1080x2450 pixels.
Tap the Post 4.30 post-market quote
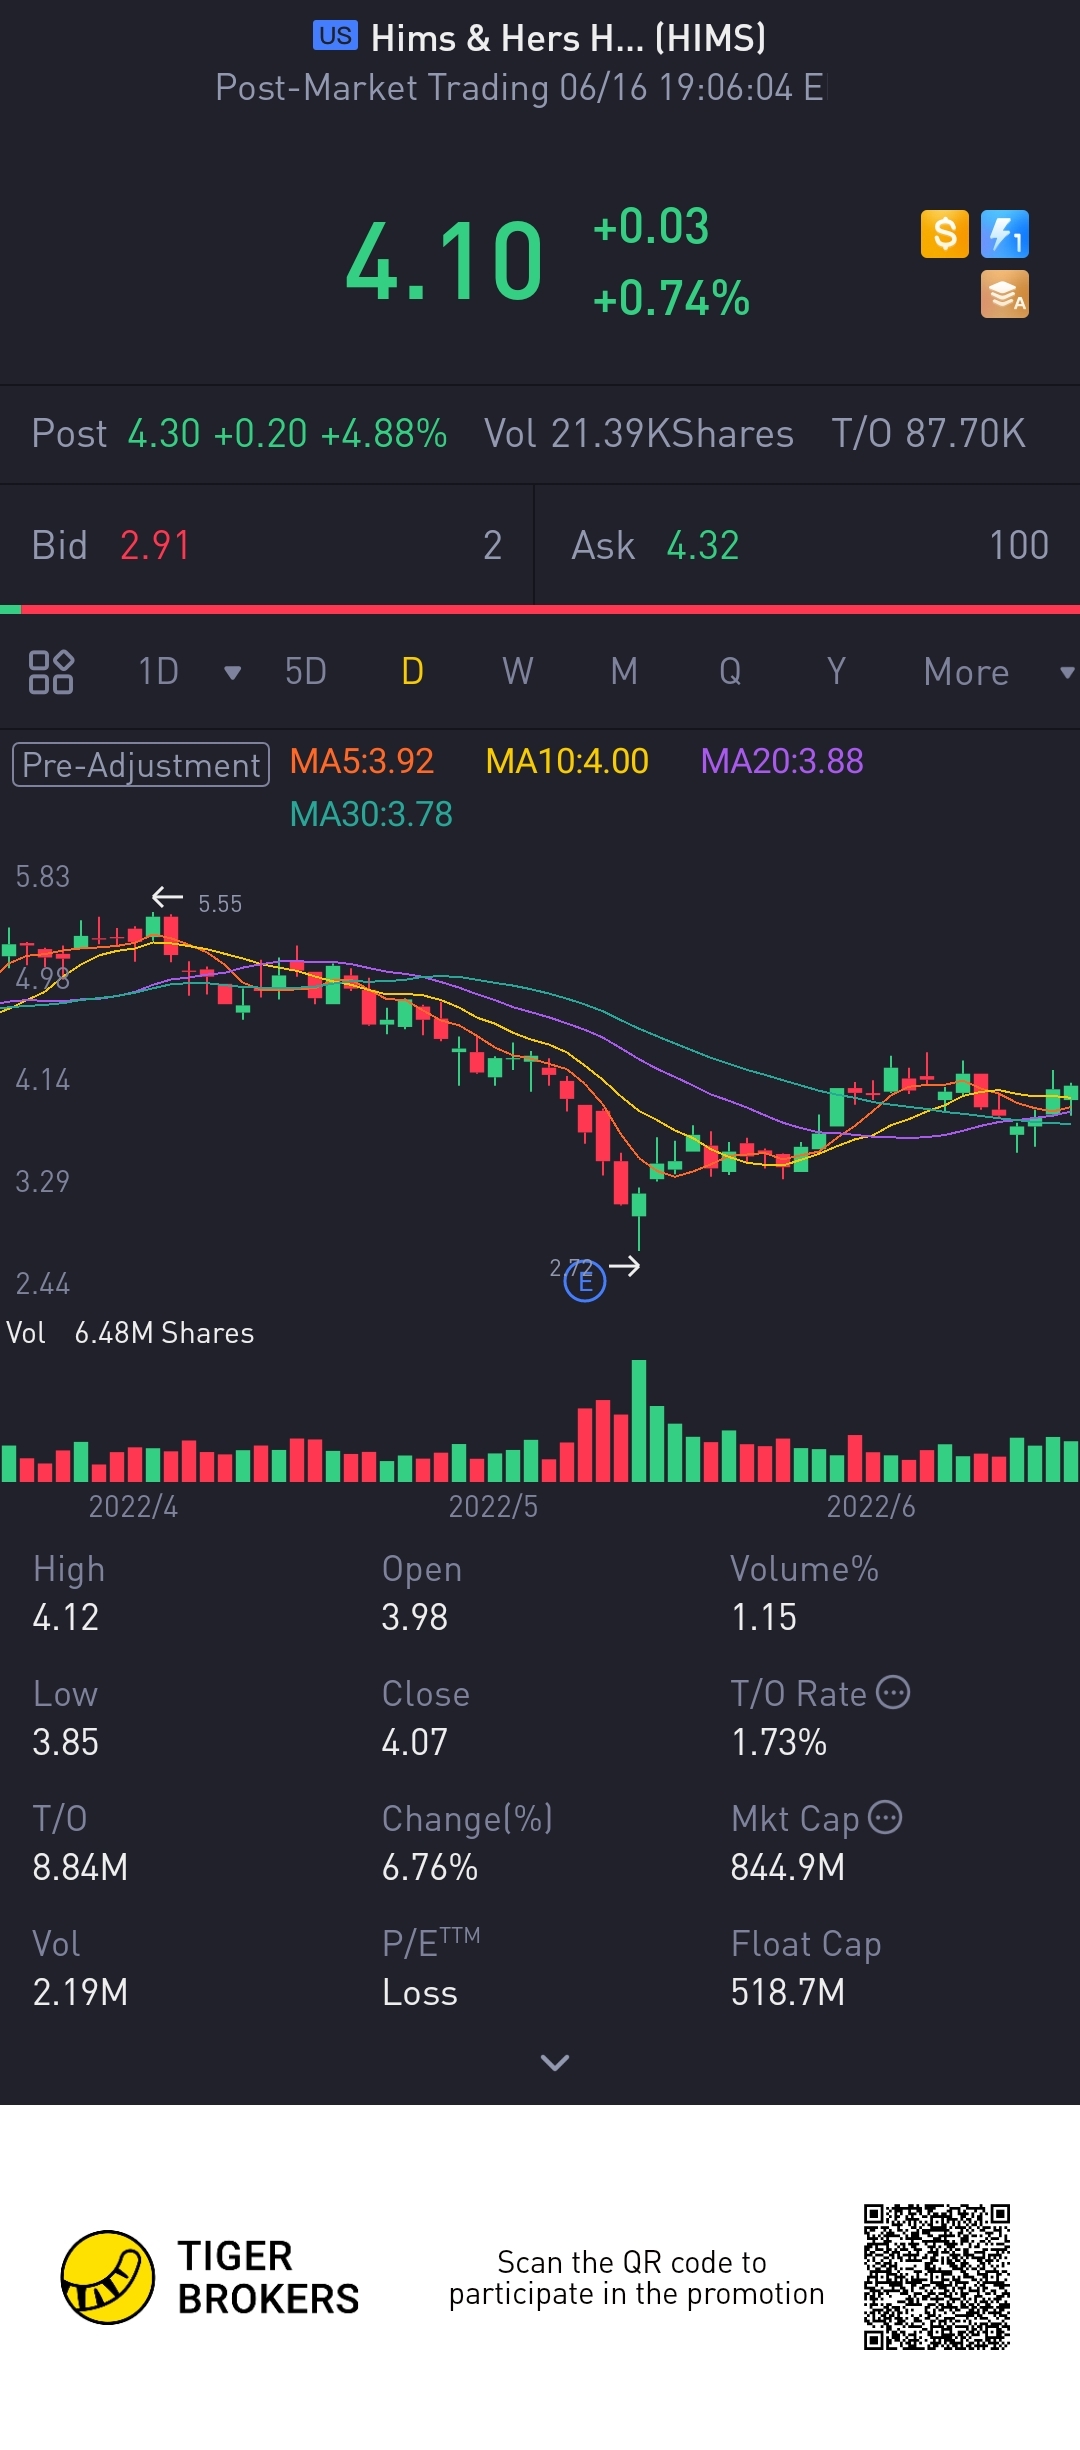(239, 434)
